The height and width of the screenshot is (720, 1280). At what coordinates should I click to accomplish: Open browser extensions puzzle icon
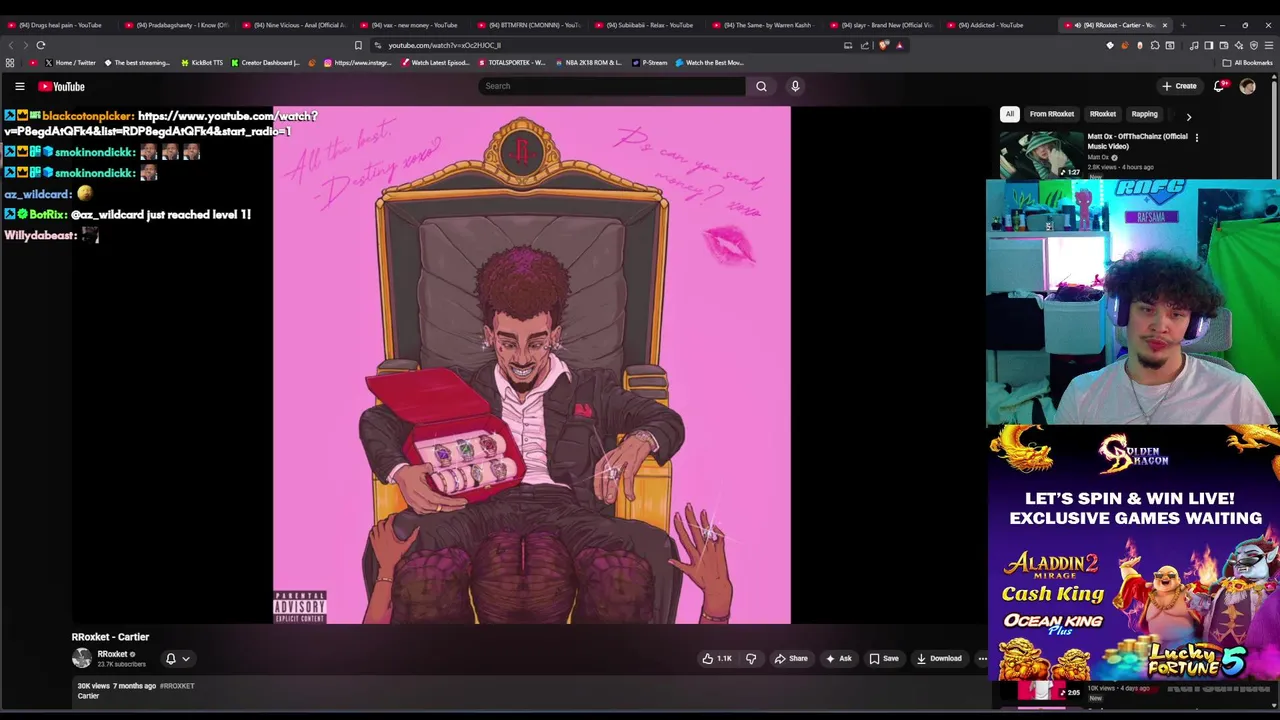[1155, 45]
